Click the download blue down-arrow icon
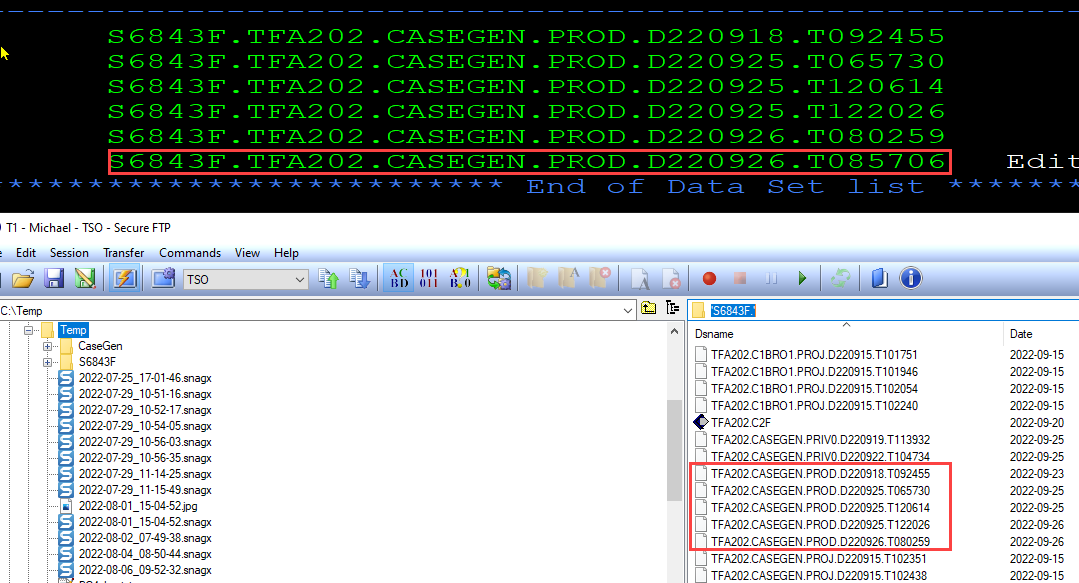This screenshot has width=1079, height=583. [x=359, y=279]
